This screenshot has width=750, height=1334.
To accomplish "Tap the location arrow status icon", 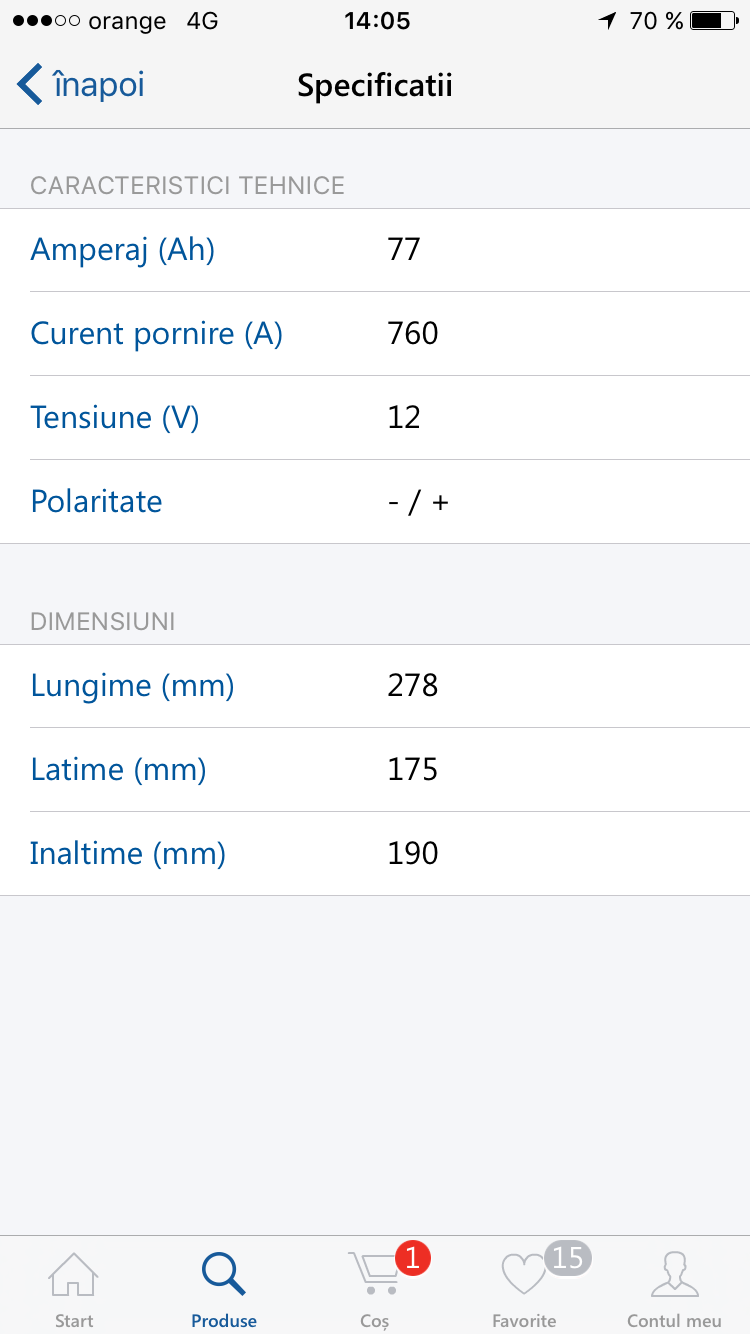I will coord(608,21).
